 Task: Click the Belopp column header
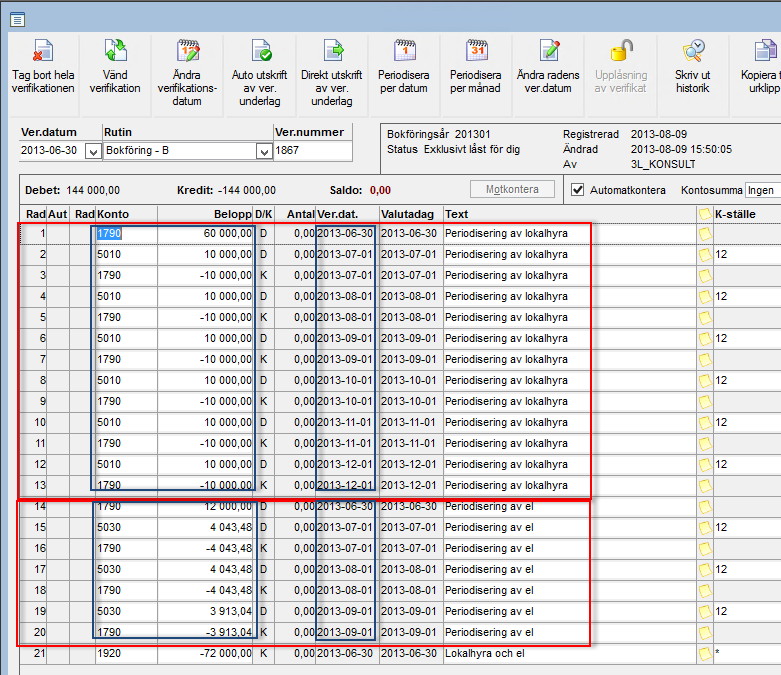click(205, 214)
